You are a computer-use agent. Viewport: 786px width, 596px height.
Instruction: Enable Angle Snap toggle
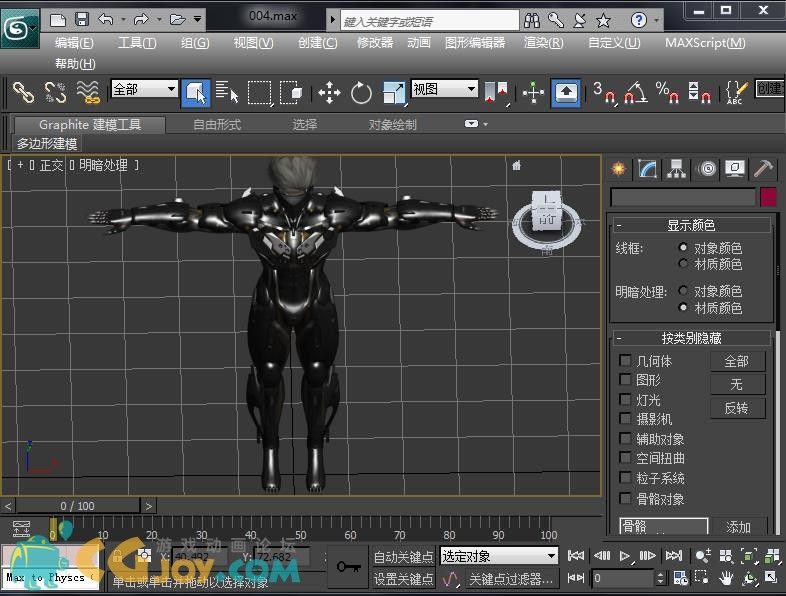(x=635, y=93)
